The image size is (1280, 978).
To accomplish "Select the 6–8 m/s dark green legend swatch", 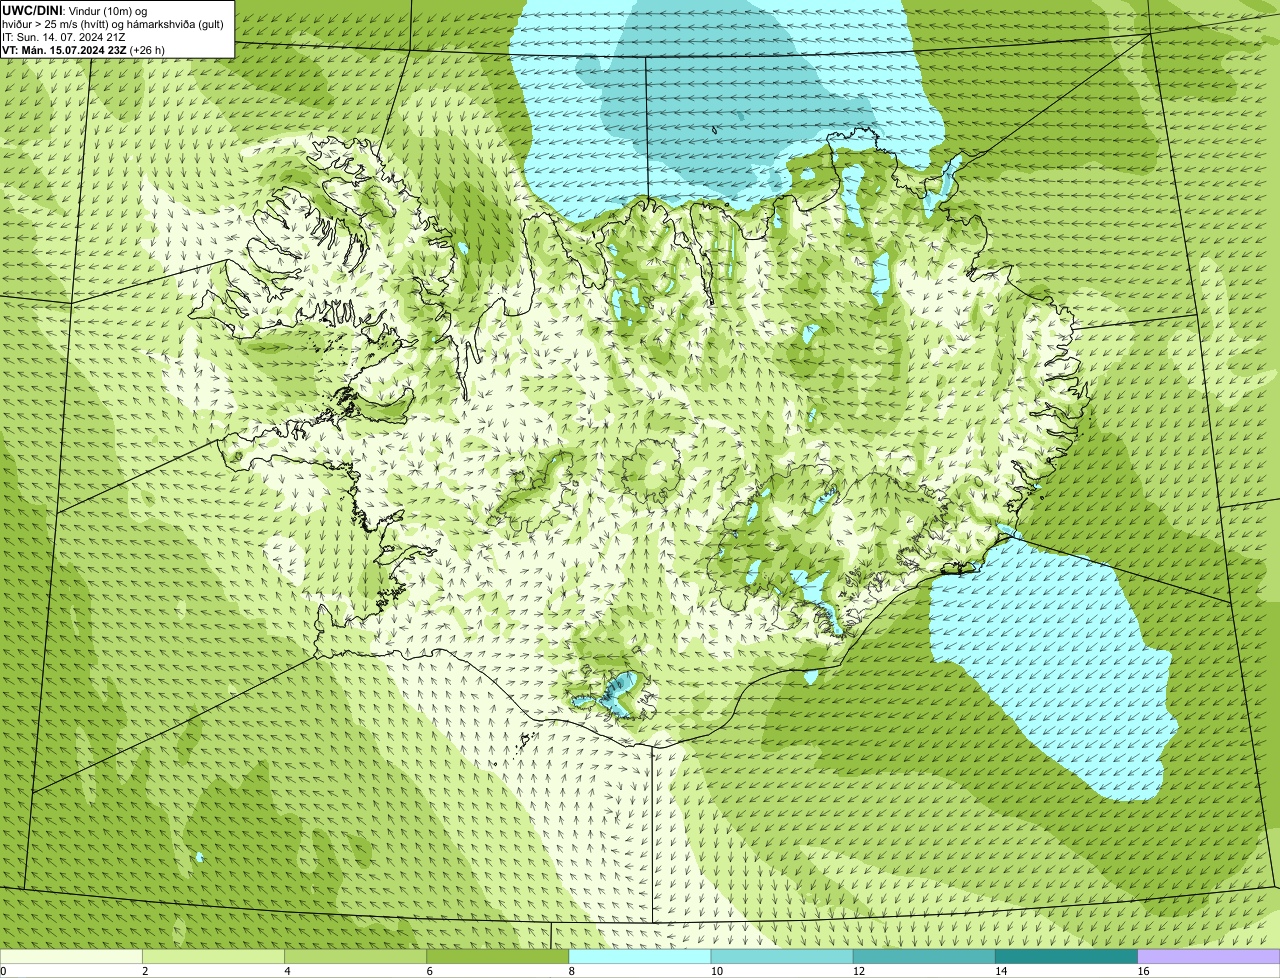I will [498, 957].
